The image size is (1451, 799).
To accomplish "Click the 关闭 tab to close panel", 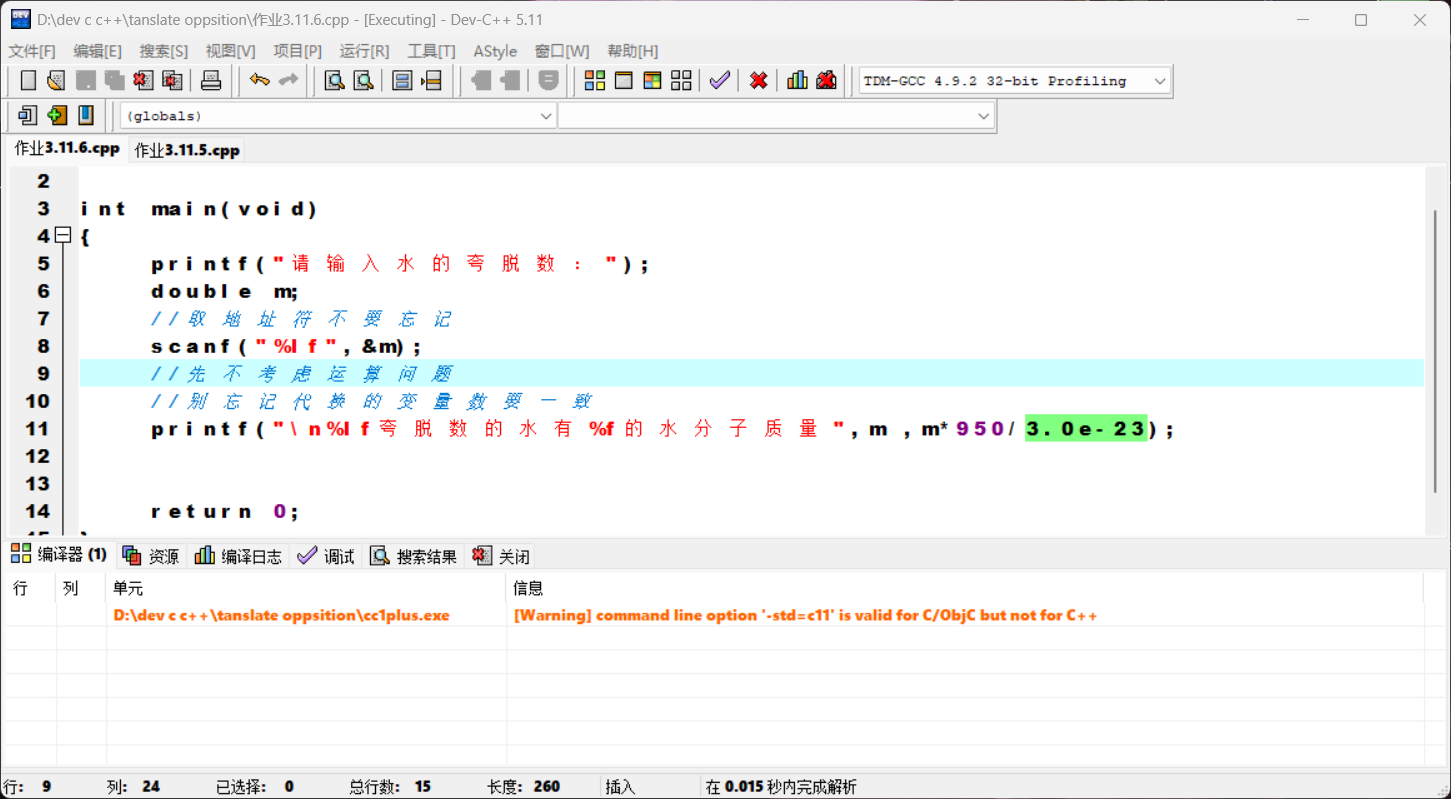I will point(501,556).
